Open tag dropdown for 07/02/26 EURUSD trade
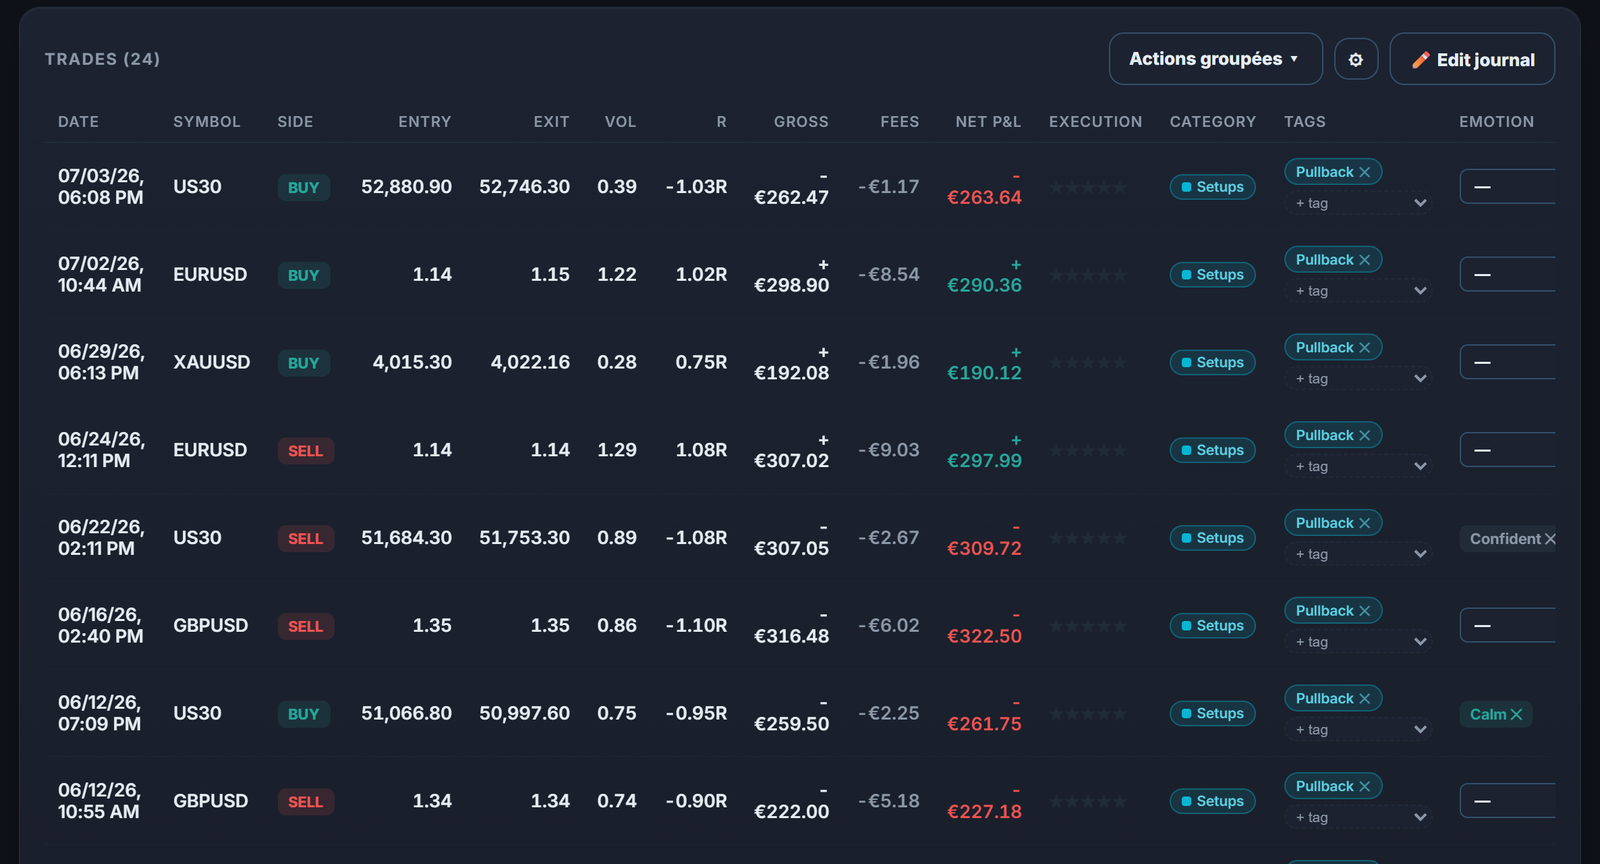 (x=1358, y=291)
